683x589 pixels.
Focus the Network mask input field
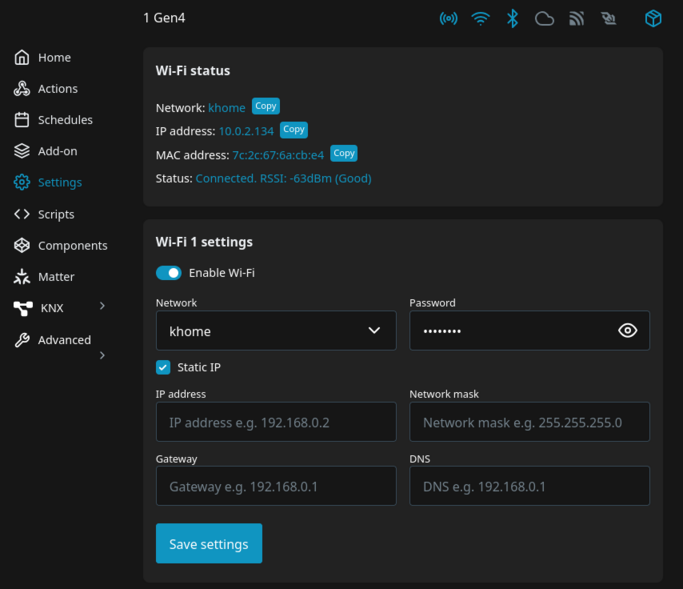[529, 422]
